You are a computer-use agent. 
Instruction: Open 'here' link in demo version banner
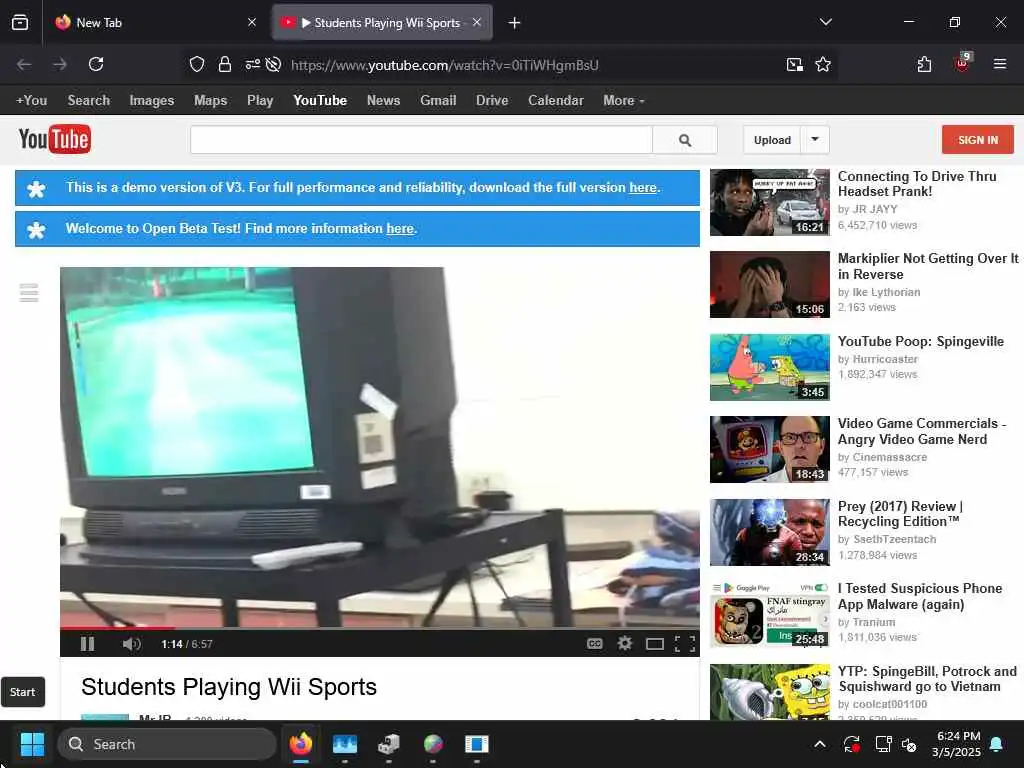click(x=643, y=187)
